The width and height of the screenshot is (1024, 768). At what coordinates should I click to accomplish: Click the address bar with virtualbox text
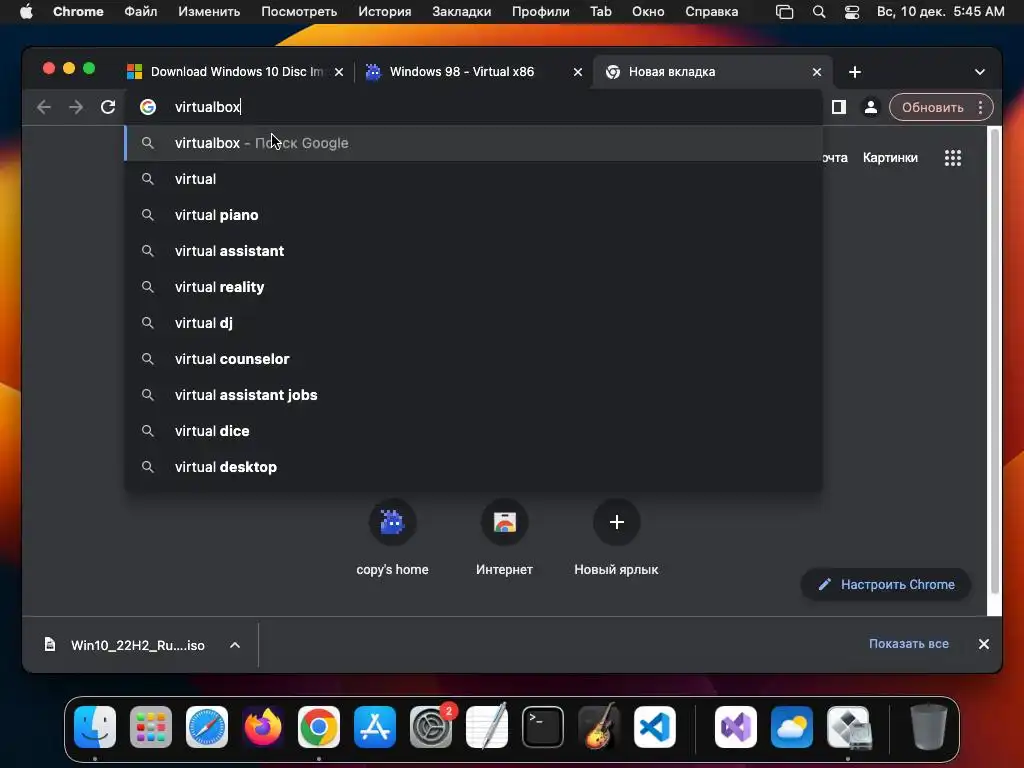(473, 107)
